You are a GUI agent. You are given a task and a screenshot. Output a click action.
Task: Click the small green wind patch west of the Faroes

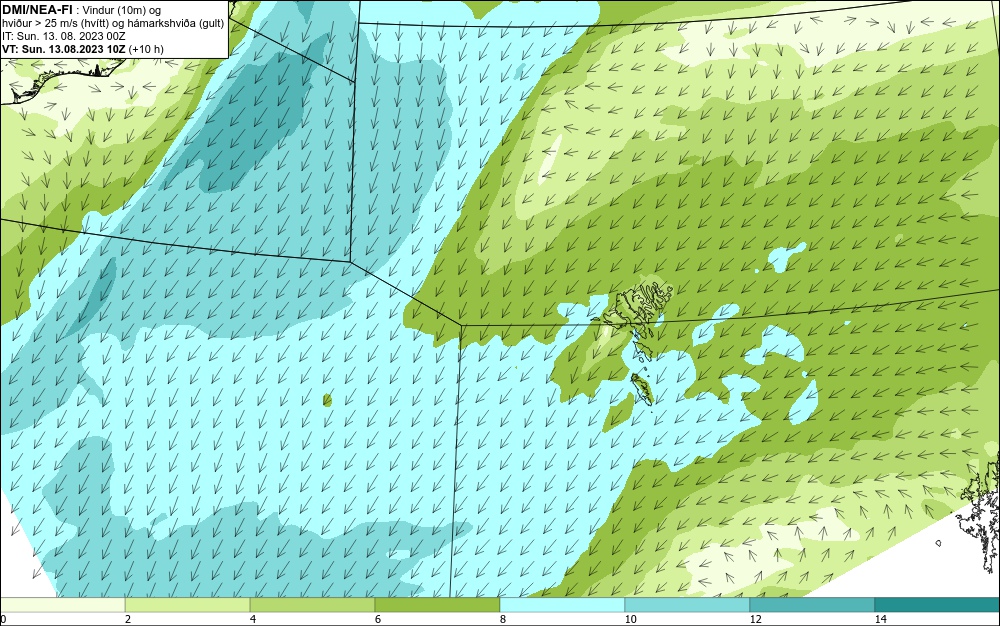click(327, 400)
